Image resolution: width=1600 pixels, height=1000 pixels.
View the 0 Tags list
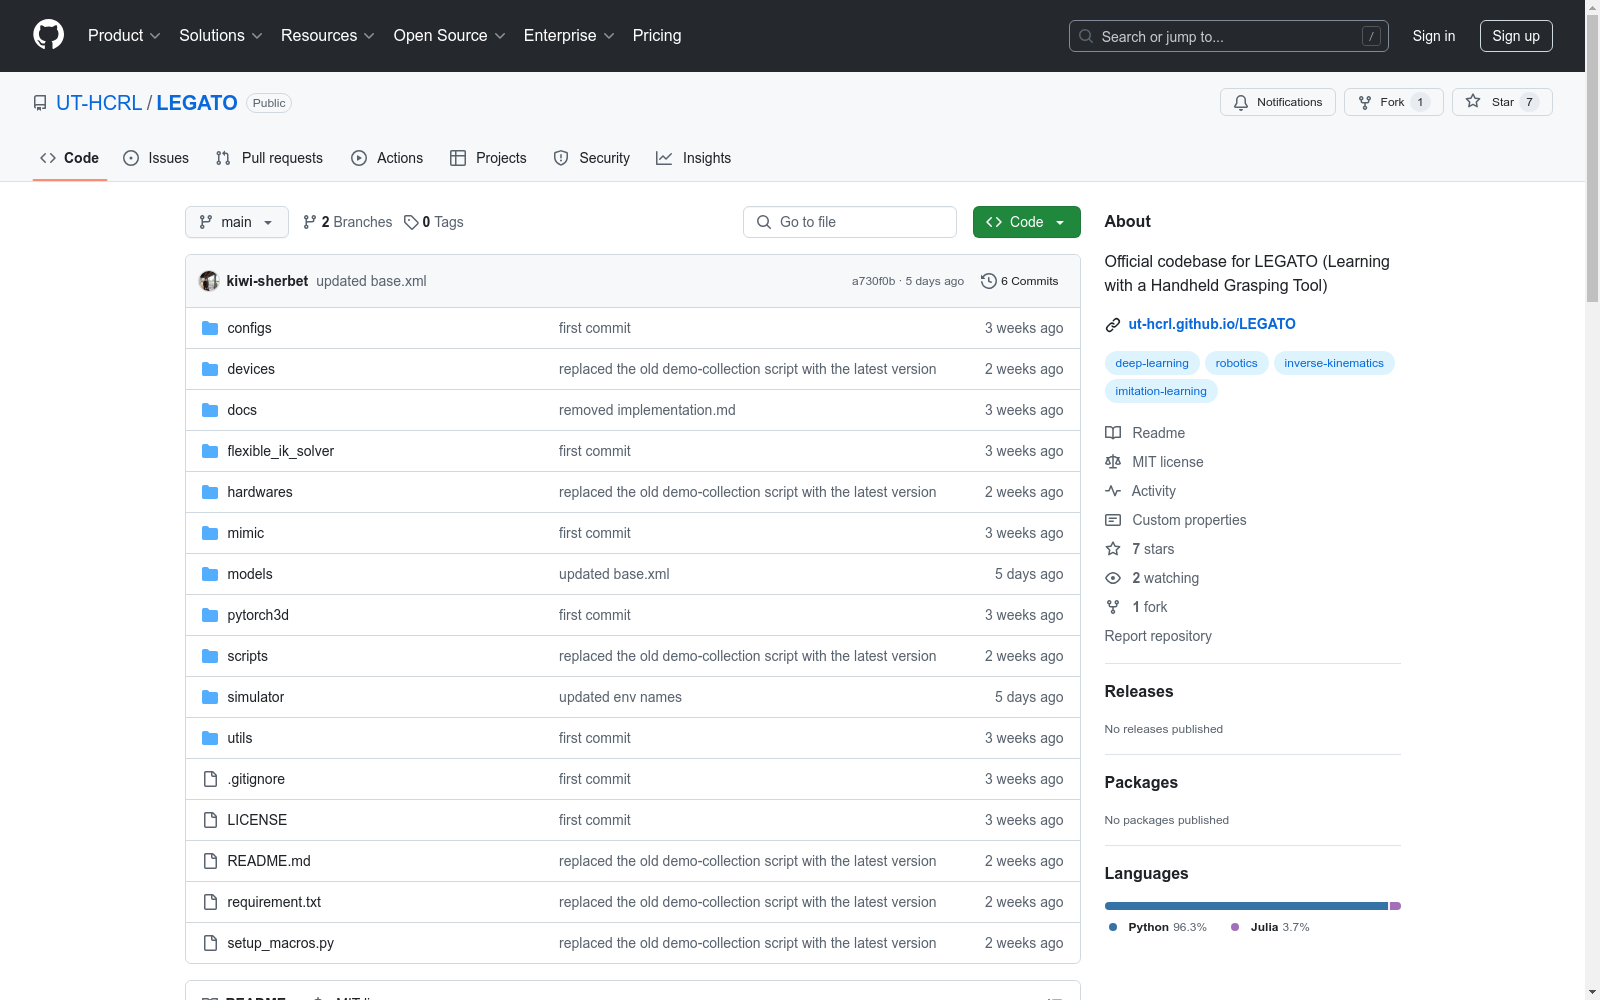434,222
